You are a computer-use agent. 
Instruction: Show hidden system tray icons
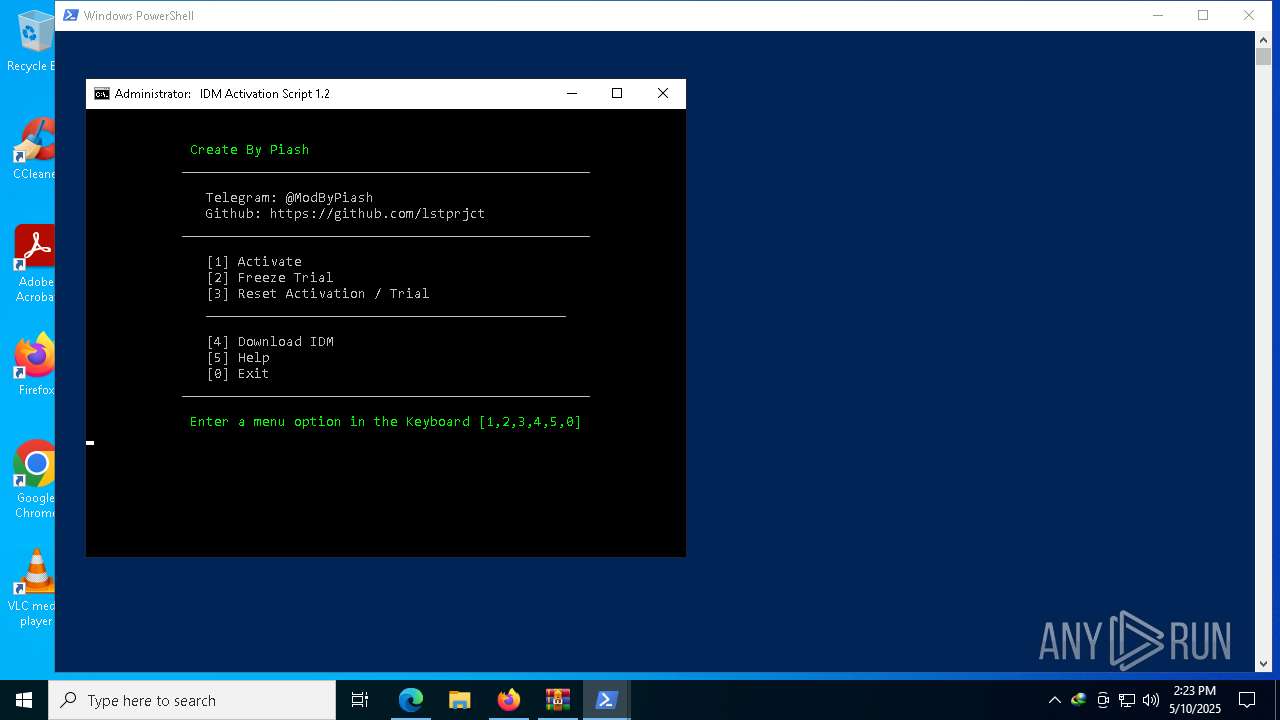[1054, 700]
